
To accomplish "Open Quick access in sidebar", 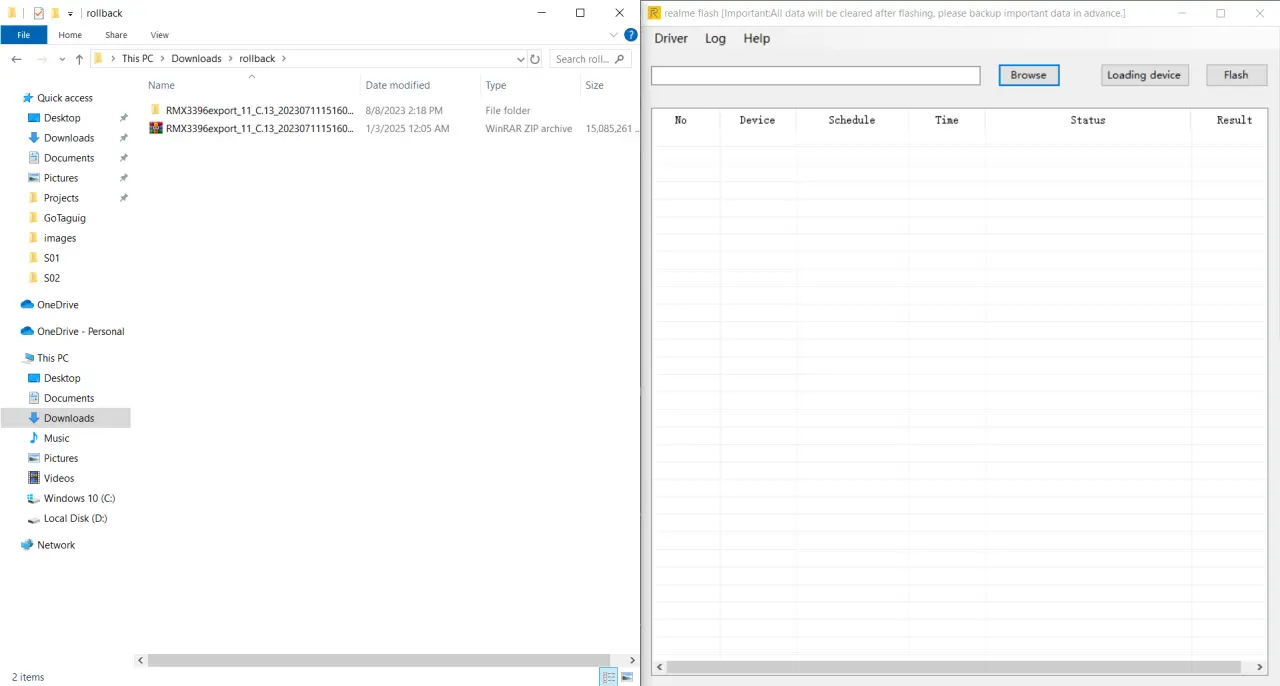I will click(65, 98).
